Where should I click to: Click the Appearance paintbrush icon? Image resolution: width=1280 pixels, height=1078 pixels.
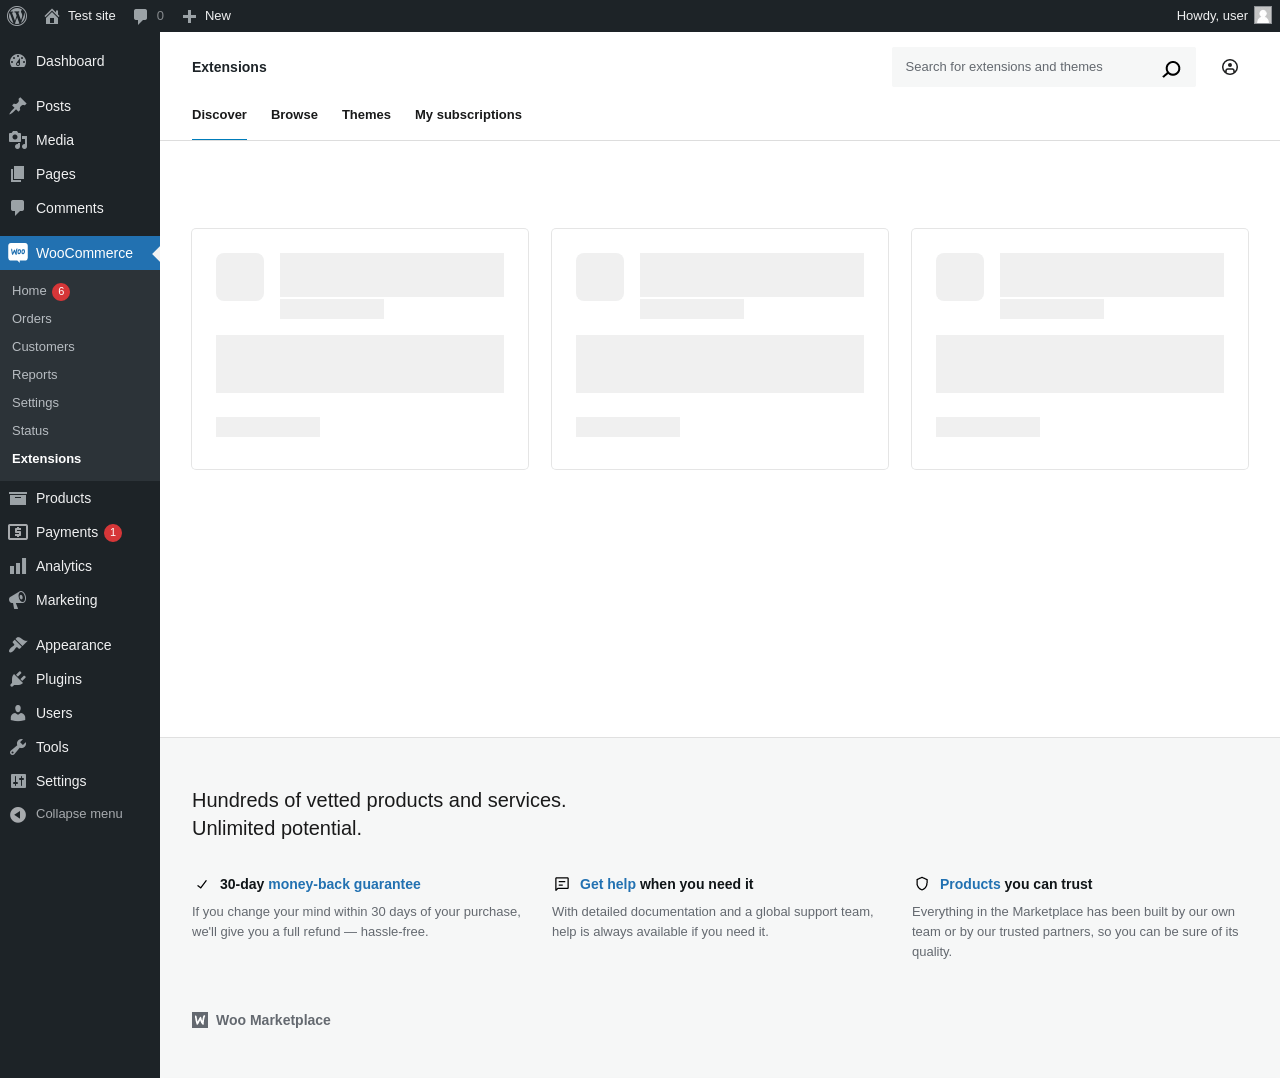pos(18,645)
